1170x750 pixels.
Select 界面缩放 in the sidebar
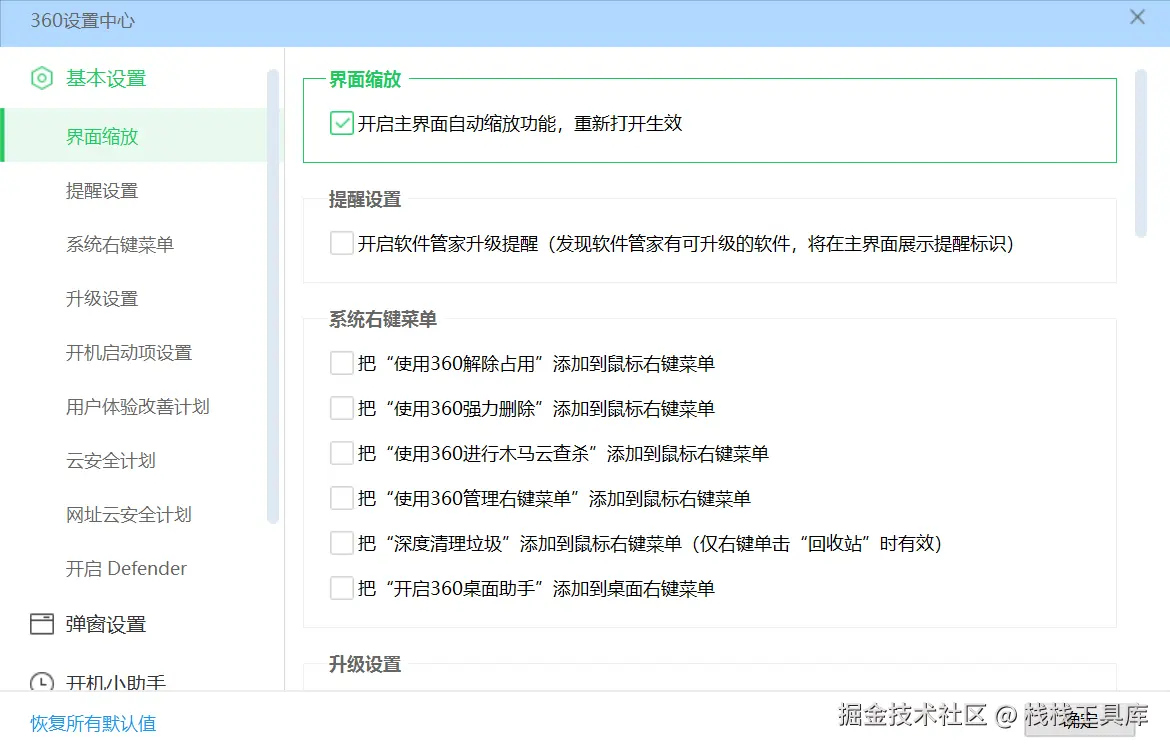(x=135, y=136)
